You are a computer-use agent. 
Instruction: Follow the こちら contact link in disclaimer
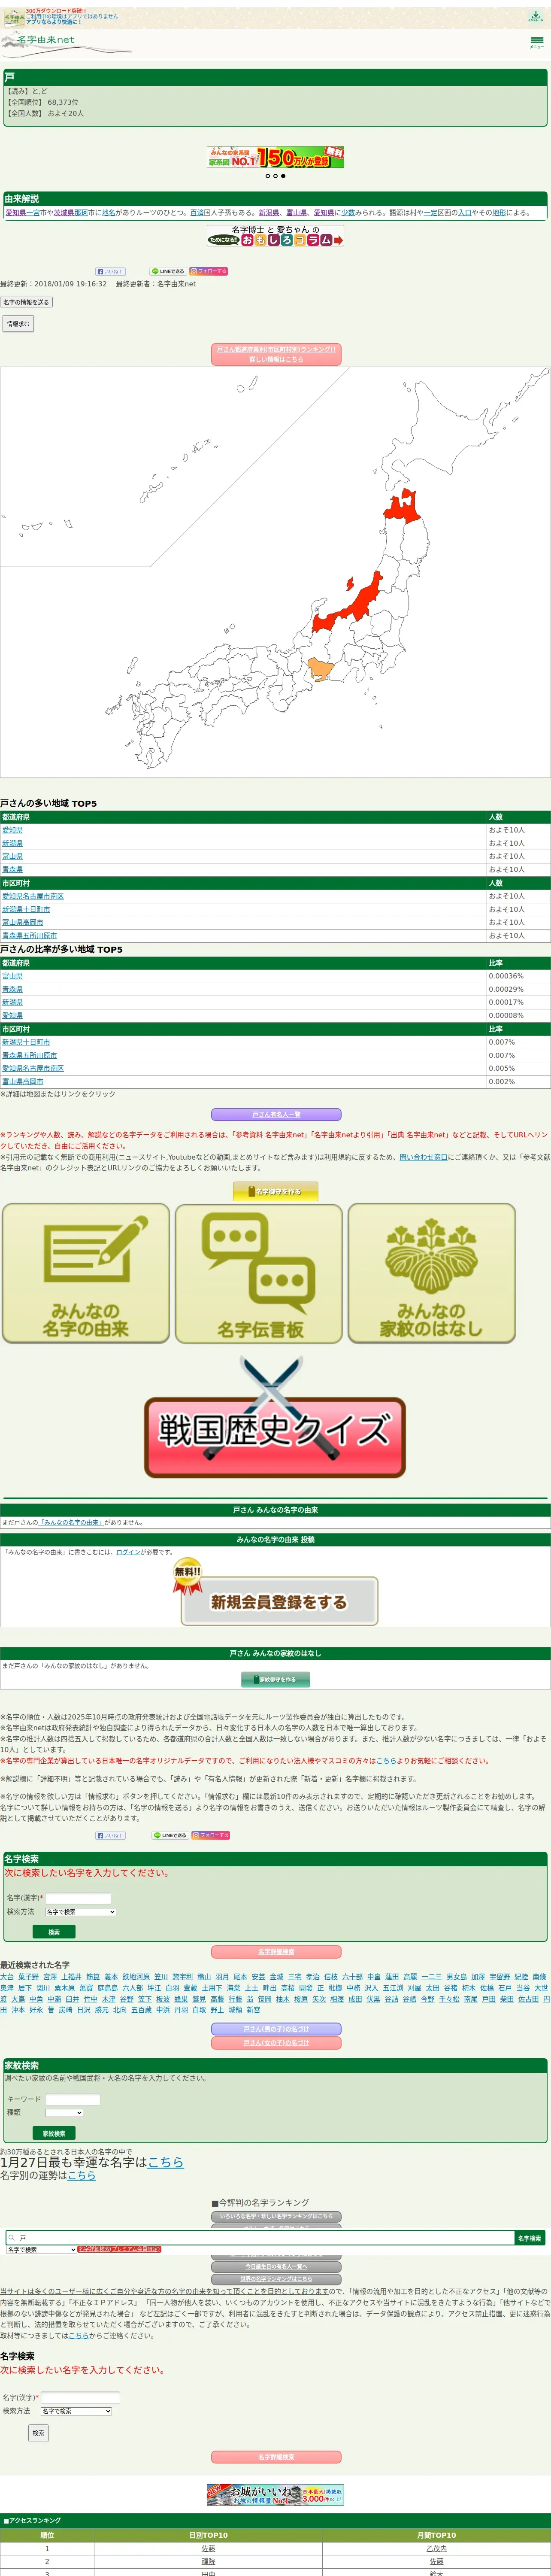click(x=78, y=2336)
